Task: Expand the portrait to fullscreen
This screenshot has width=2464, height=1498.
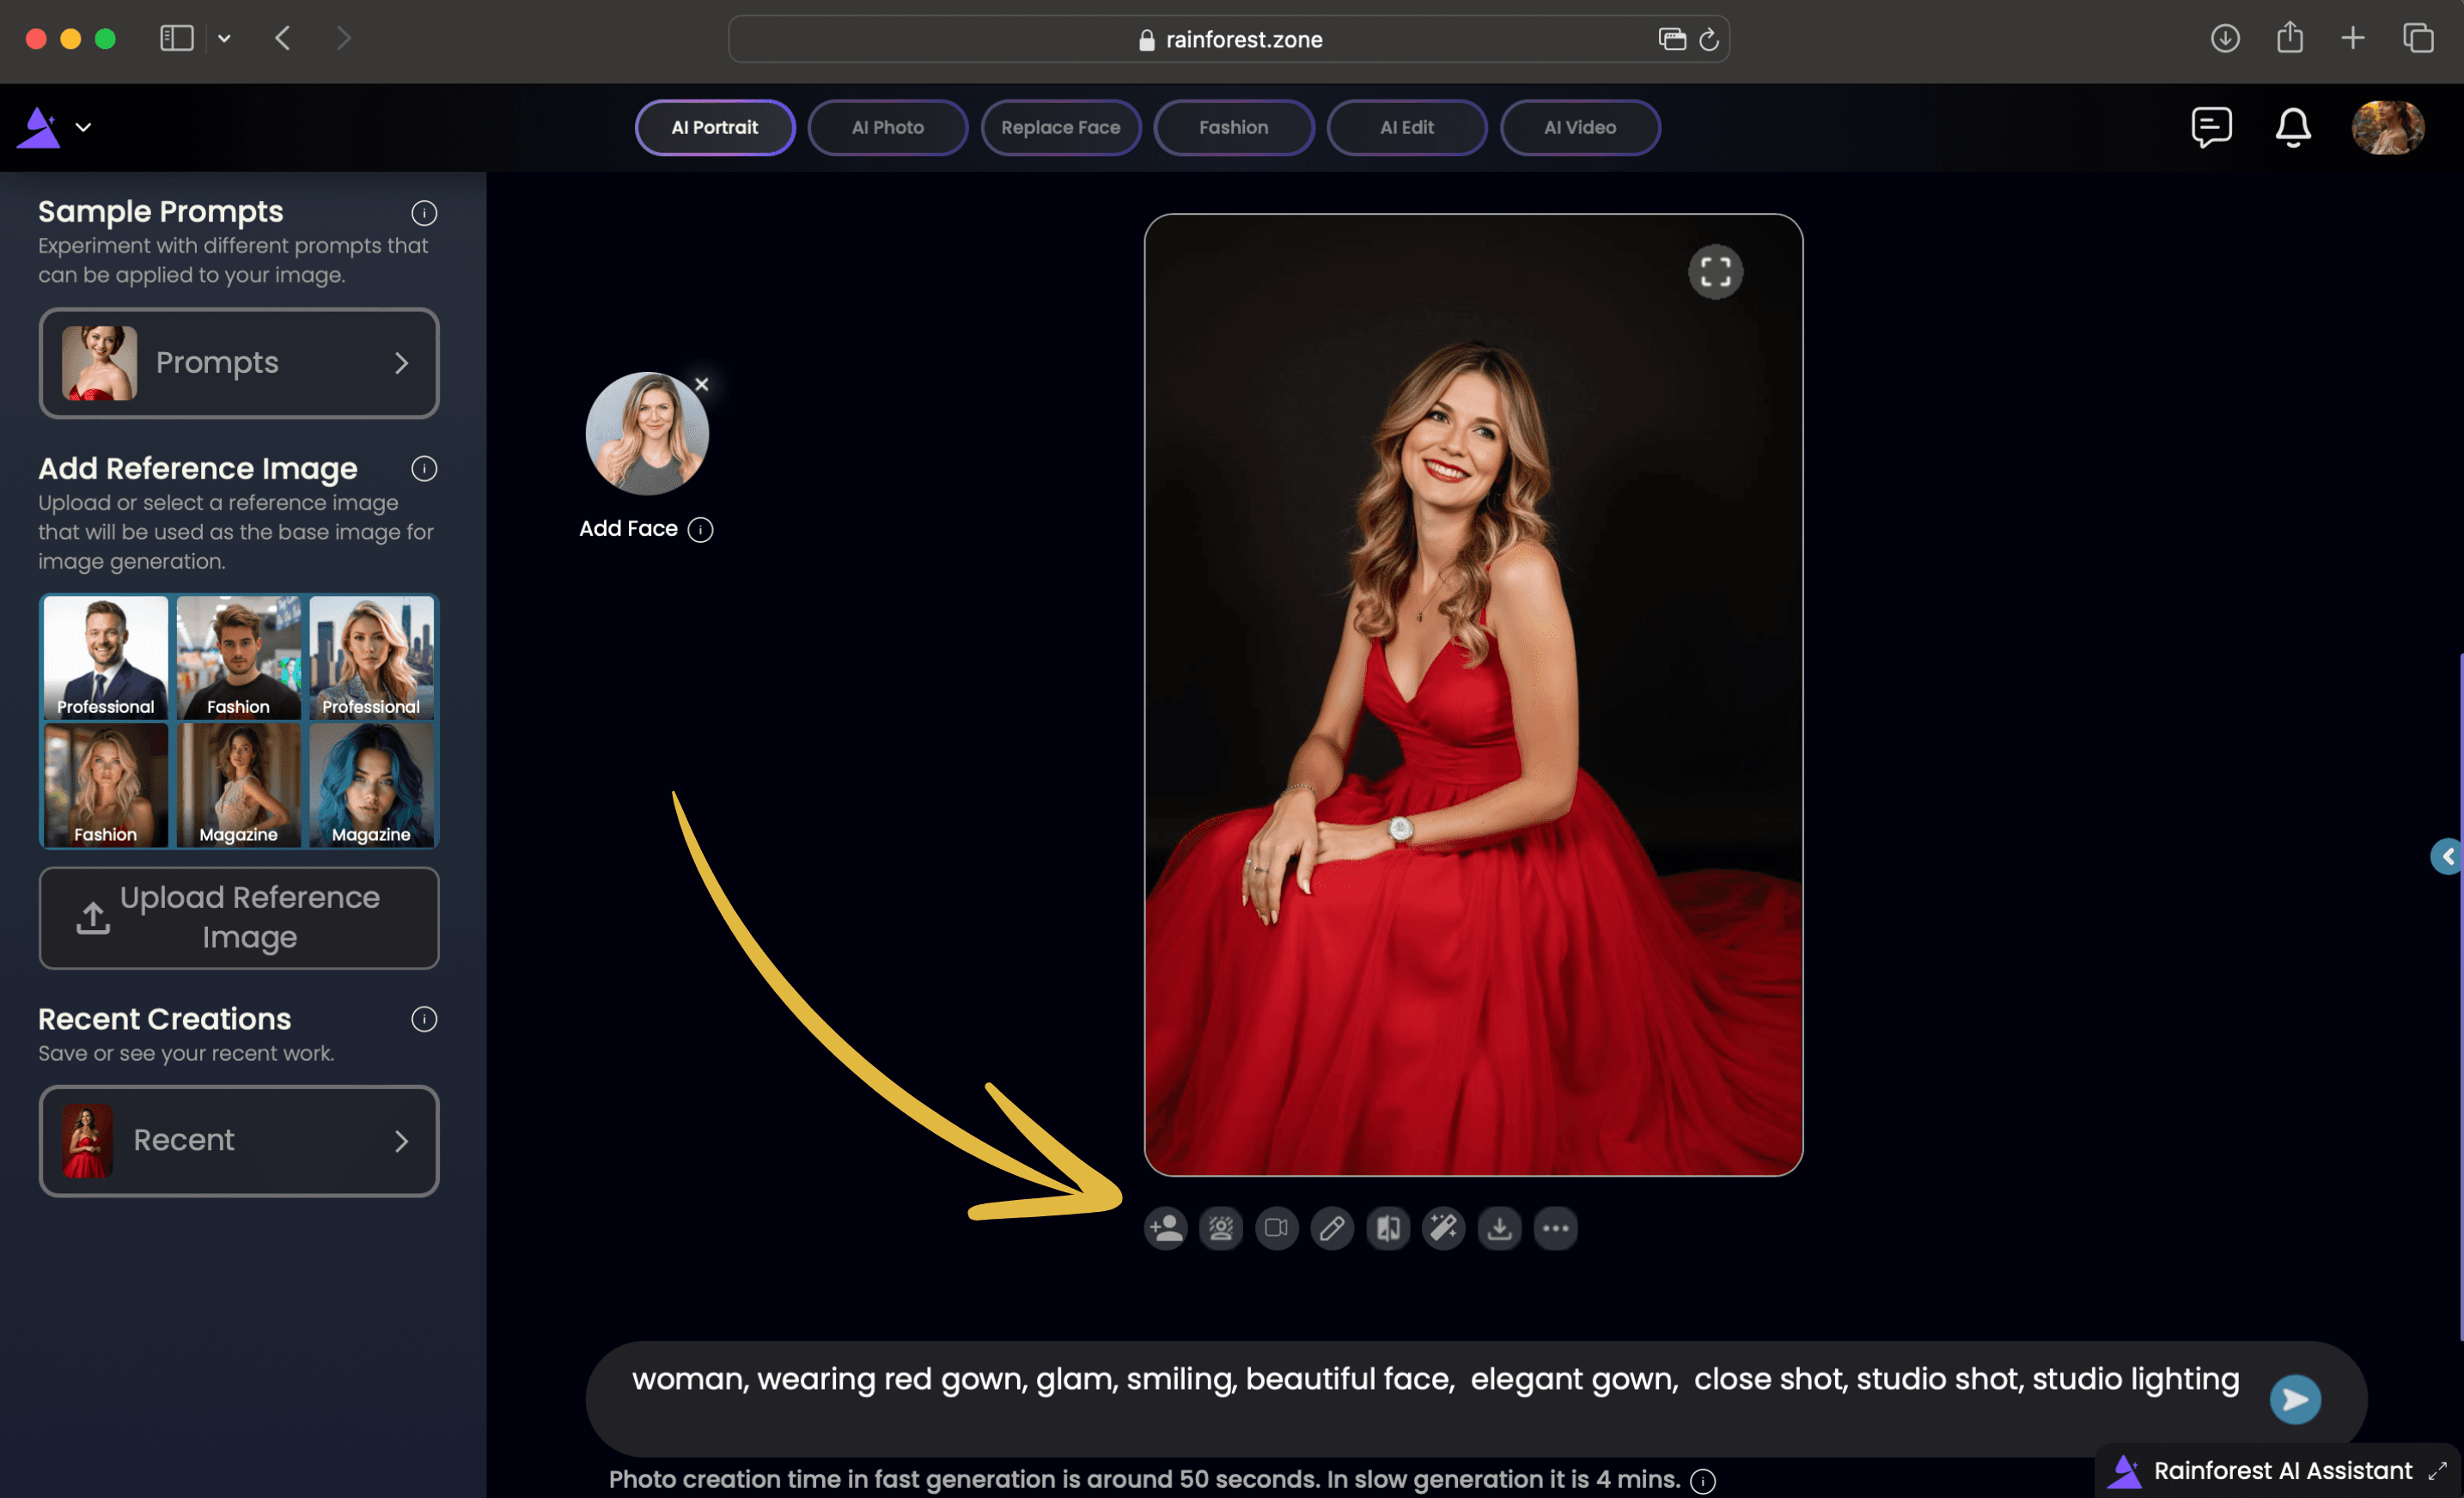Action: (x=1716, y=272)
